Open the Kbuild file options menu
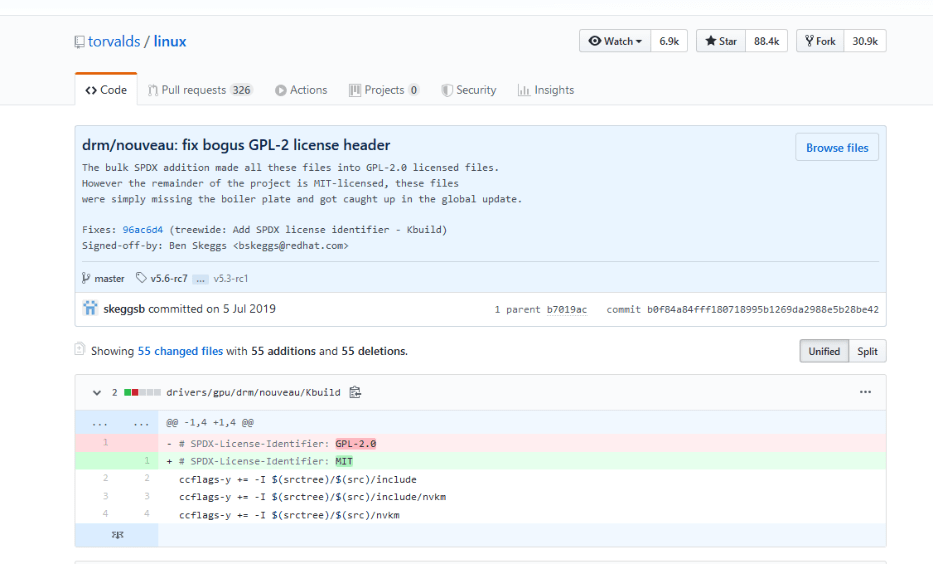Viewport: 933px width, 564px height. tap(865, 392)
